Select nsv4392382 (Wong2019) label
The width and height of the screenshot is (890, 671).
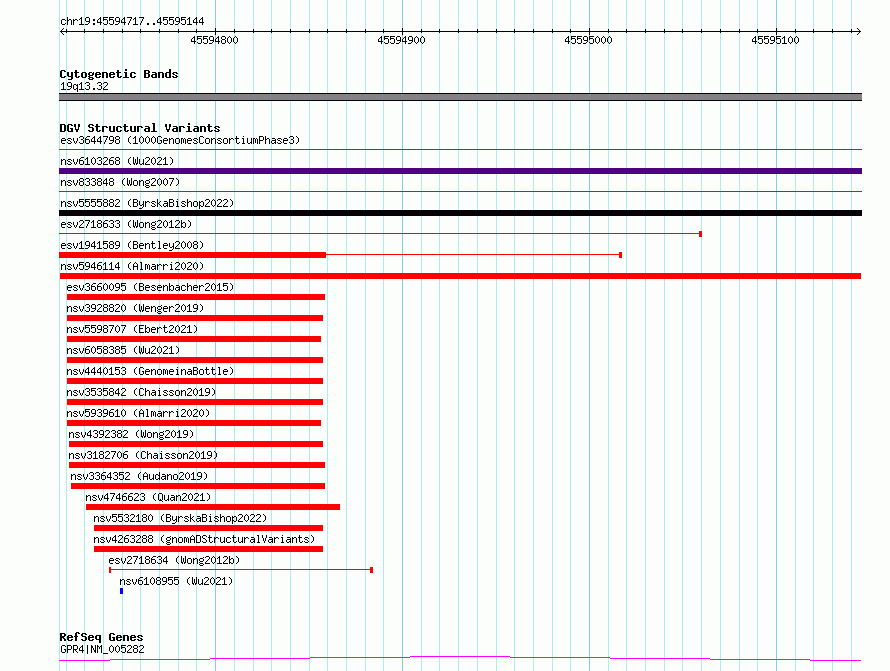click(x=131, y=434)
